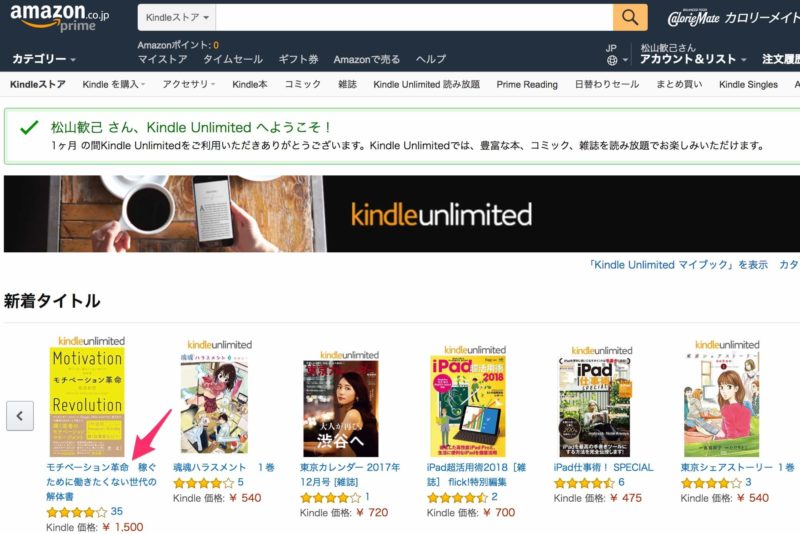Click the orange search magnifier button
800x534 pixels.
pos(630,17)
